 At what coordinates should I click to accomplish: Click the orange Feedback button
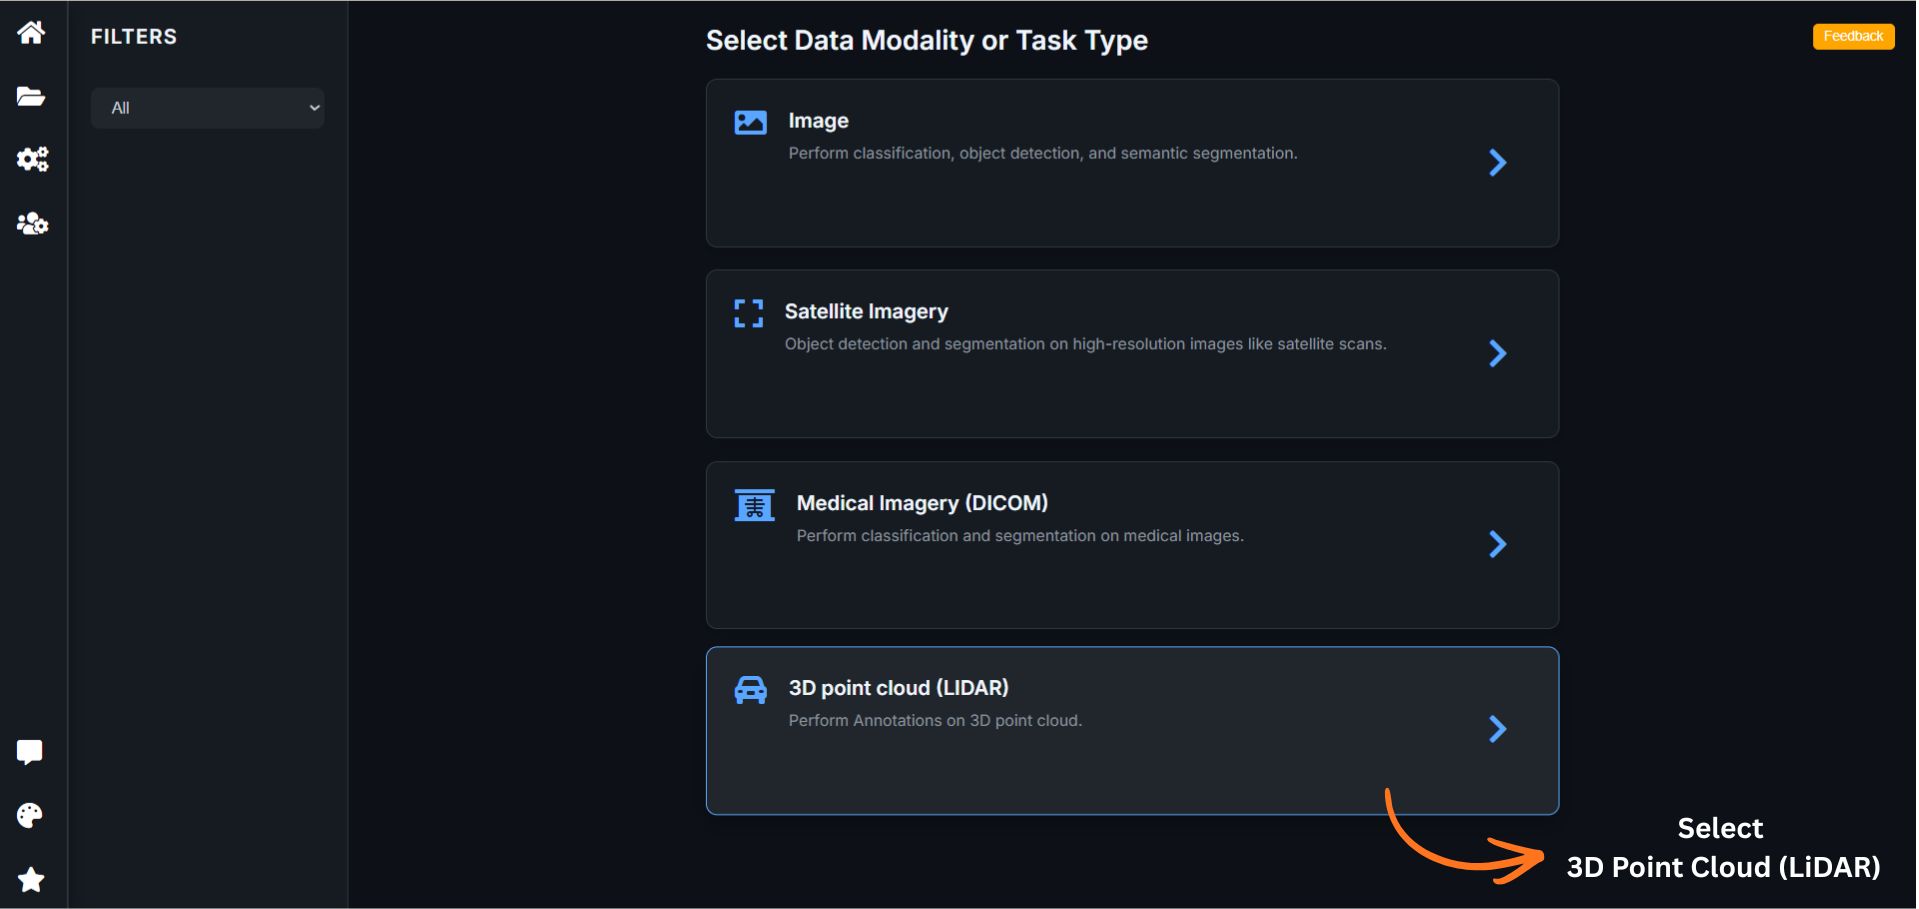click(x=1852, y=36)
